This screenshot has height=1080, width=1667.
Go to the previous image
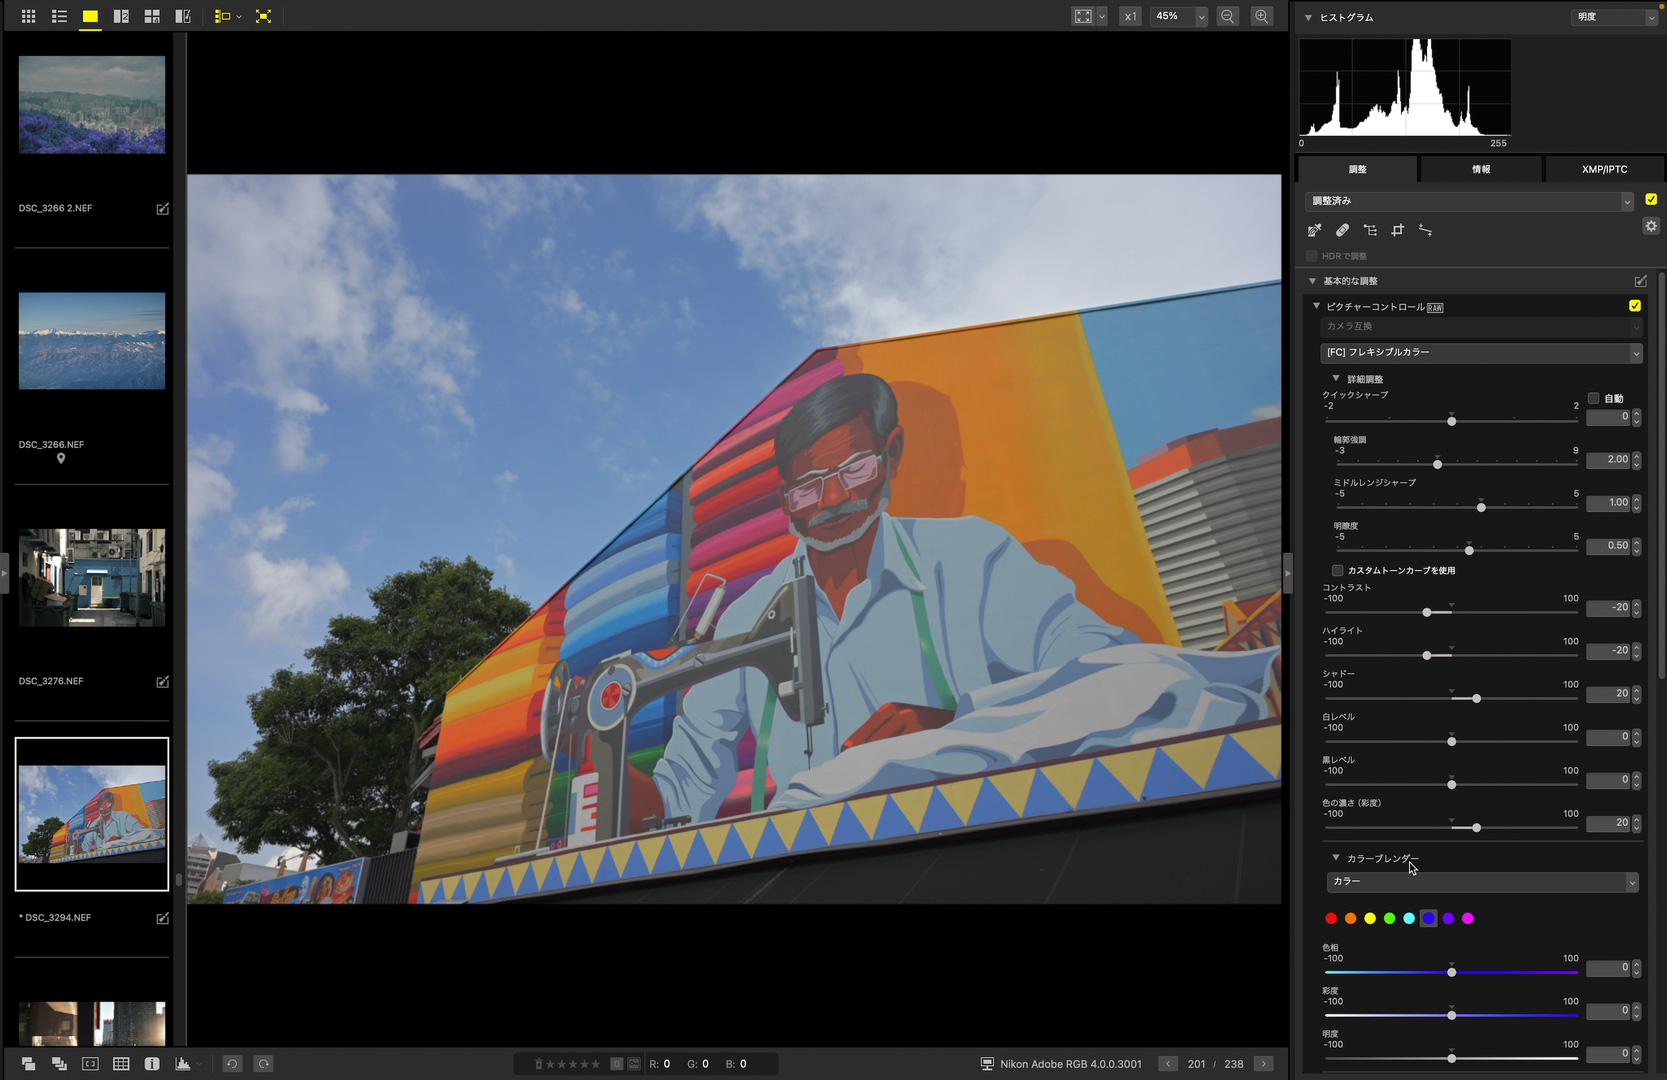[x=1168, y=1064]
